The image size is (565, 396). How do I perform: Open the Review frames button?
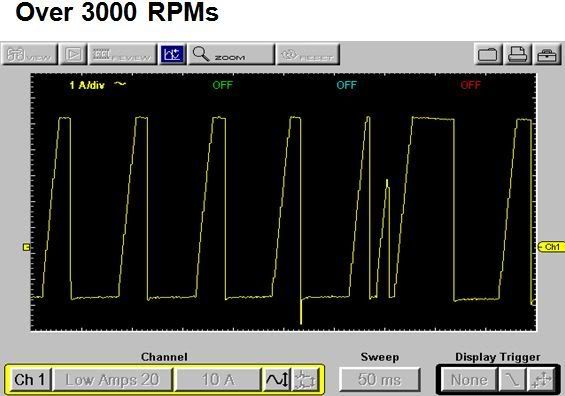pyautogui.click(x=123, y=54)
